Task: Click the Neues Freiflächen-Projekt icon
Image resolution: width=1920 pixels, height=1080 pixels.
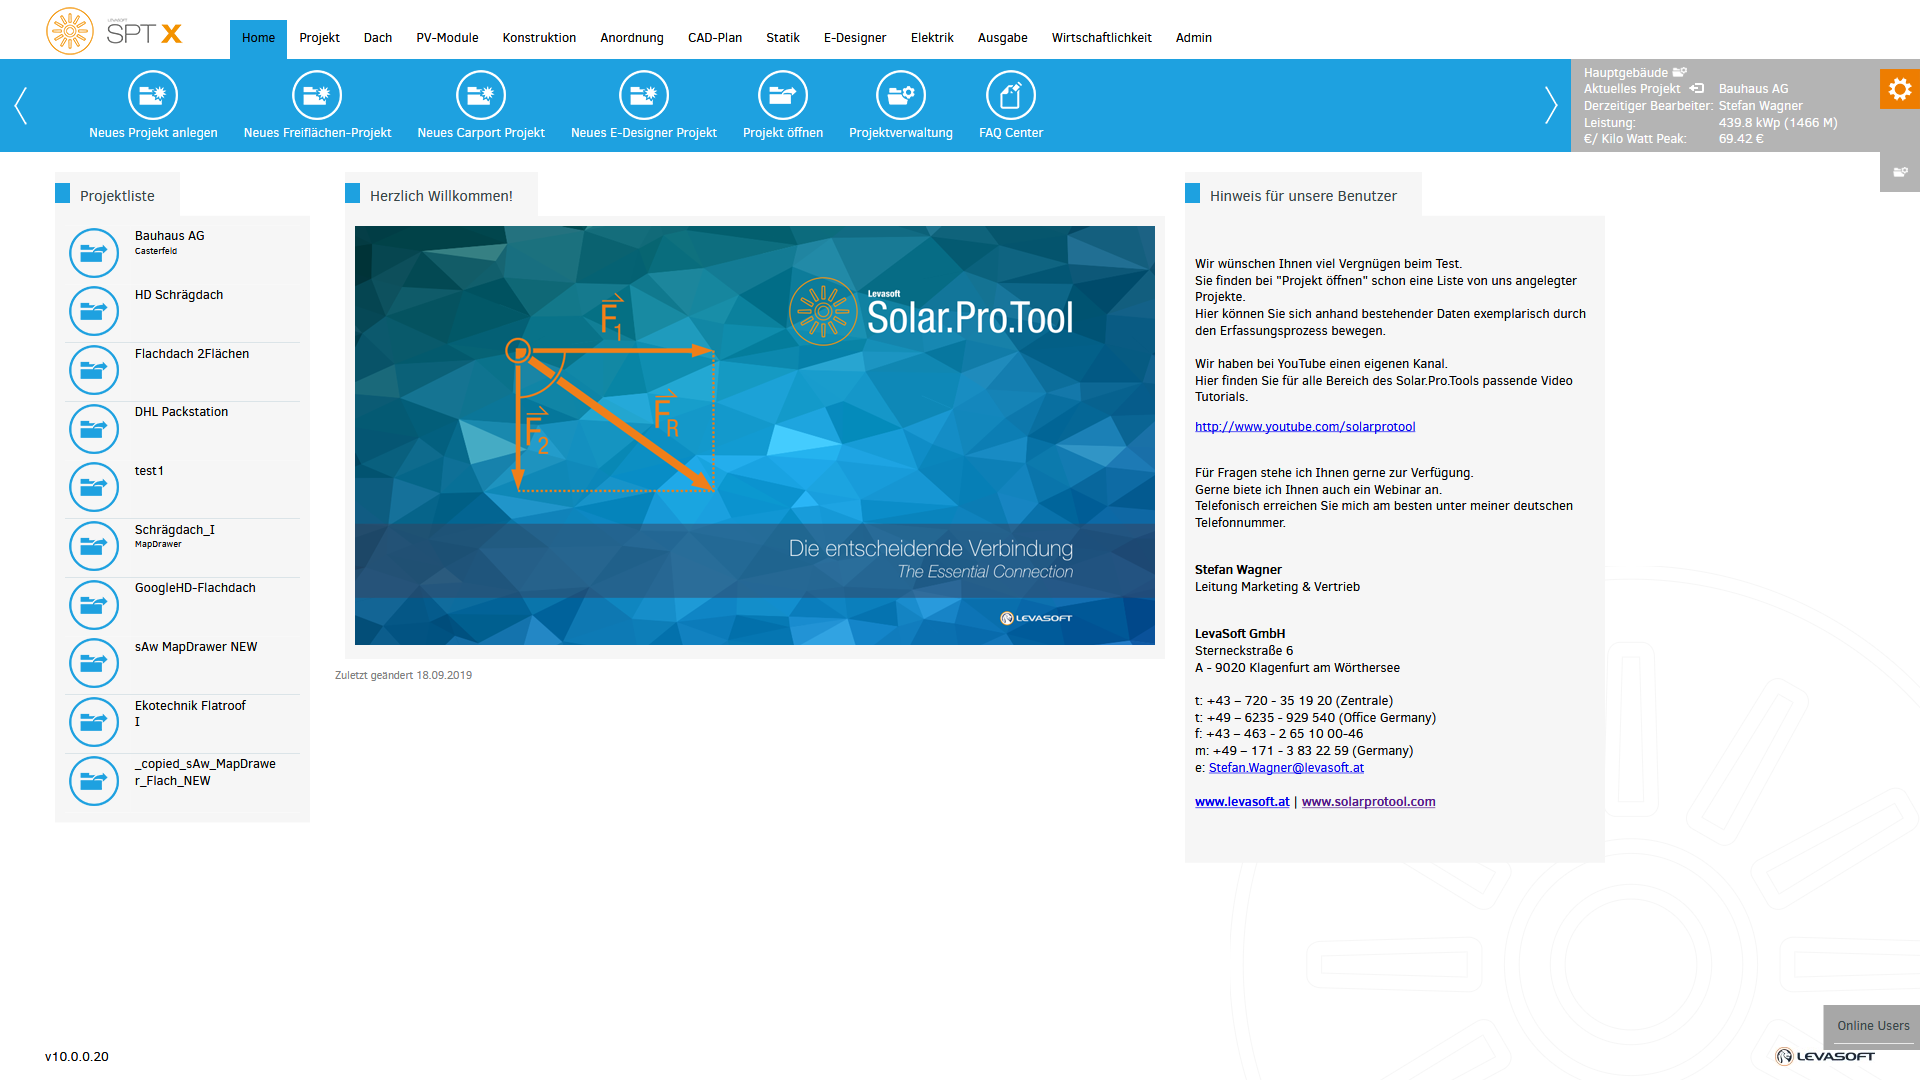Action: (x=317, y=95)
